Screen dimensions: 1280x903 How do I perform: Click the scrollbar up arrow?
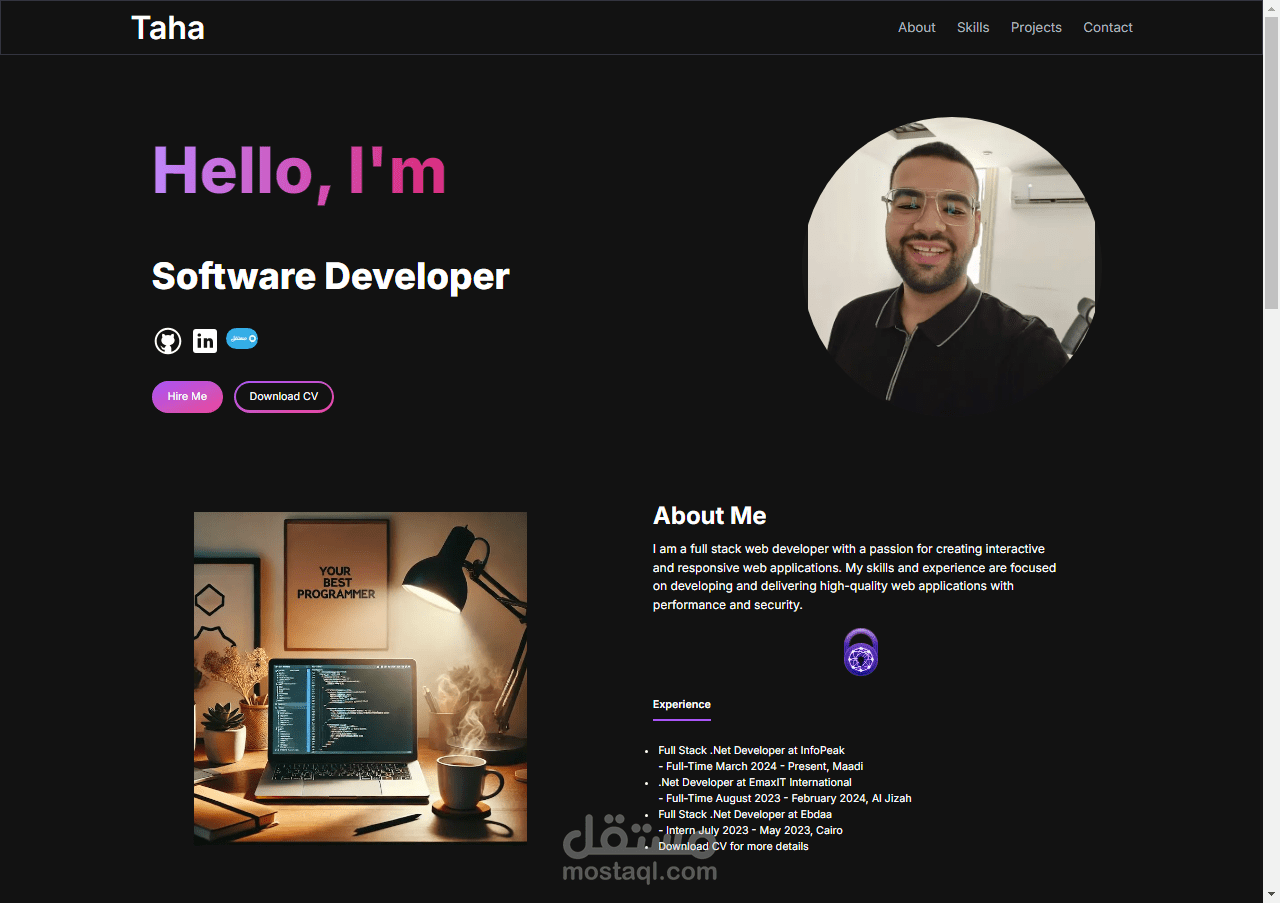pos(1271,8)
